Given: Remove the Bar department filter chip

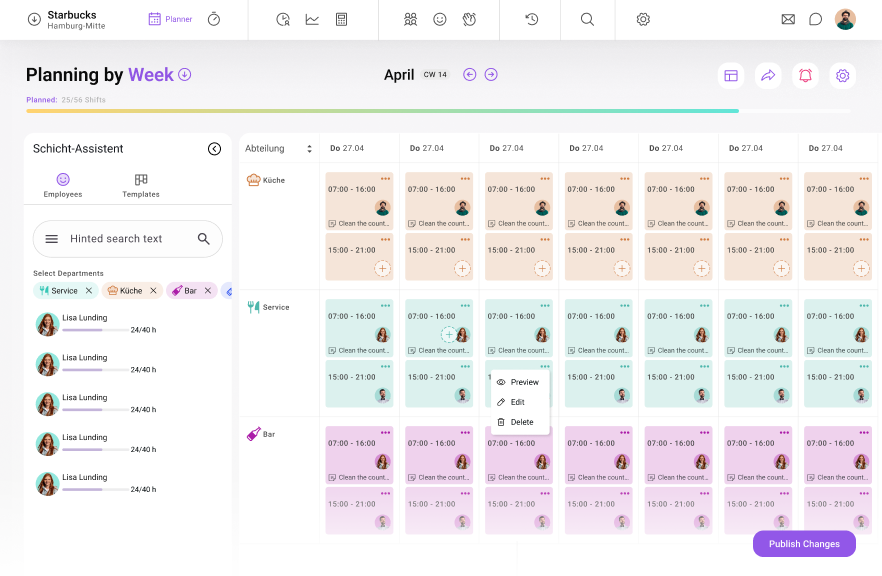Looking at the screenshot, I should [x=208, y=291].
